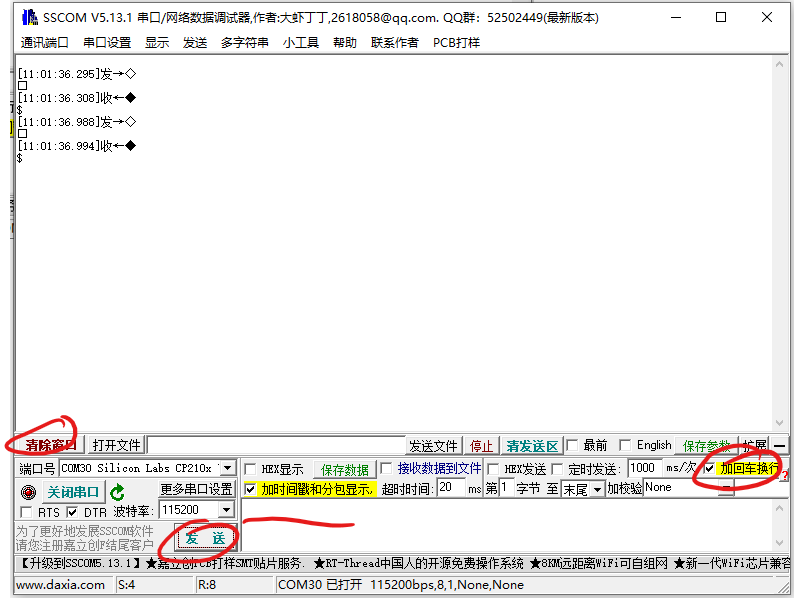This screenshot has height=598, width=794.
Task: Open the 帮助 menu
Action: (345, 43)
